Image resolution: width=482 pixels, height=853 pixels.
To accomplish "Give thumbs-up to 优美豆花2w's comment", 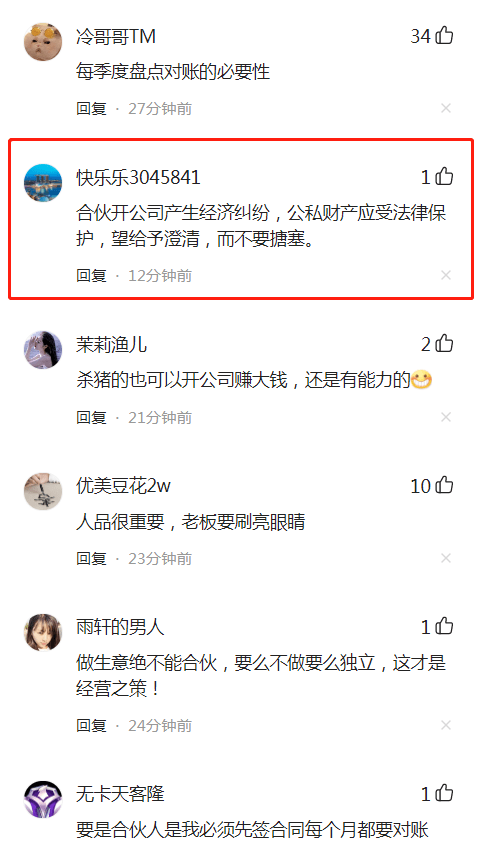I will point(444,485).
